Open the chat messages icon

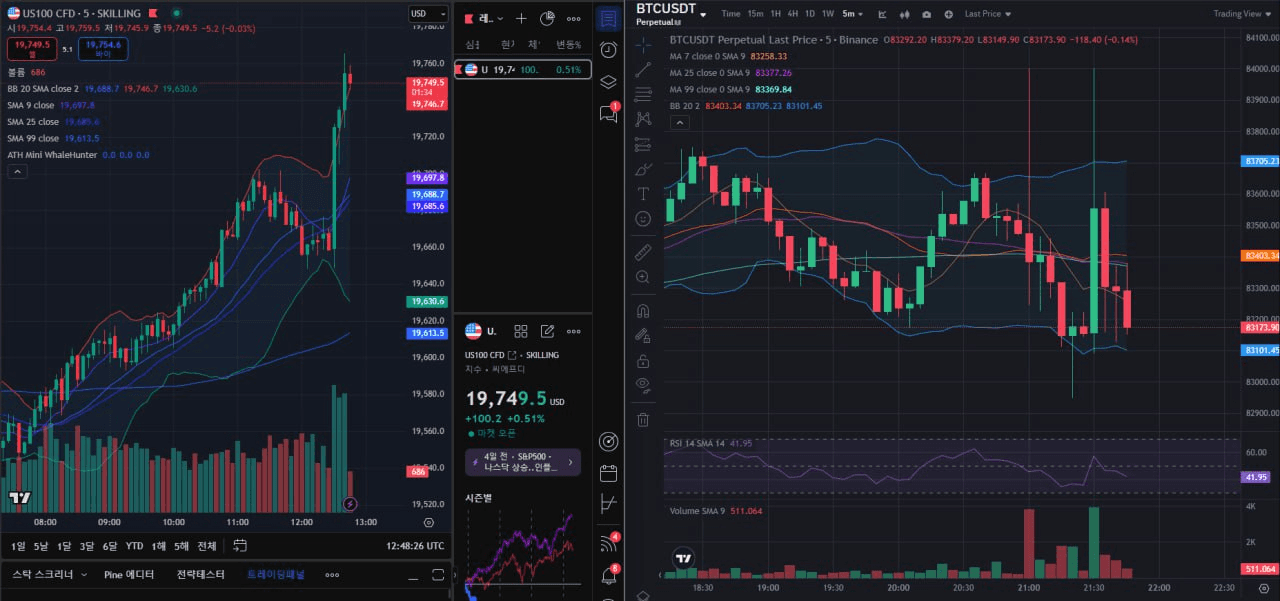(x=608, y=113)
